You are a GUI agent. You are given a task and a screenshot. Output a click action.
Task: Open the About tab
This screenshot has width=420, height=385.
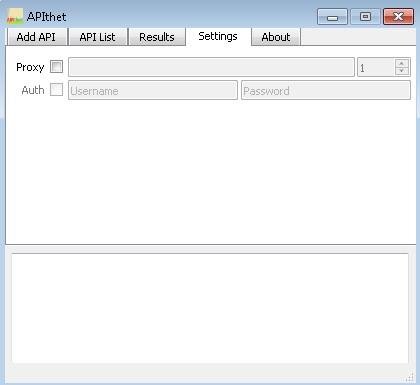[276, 37]
